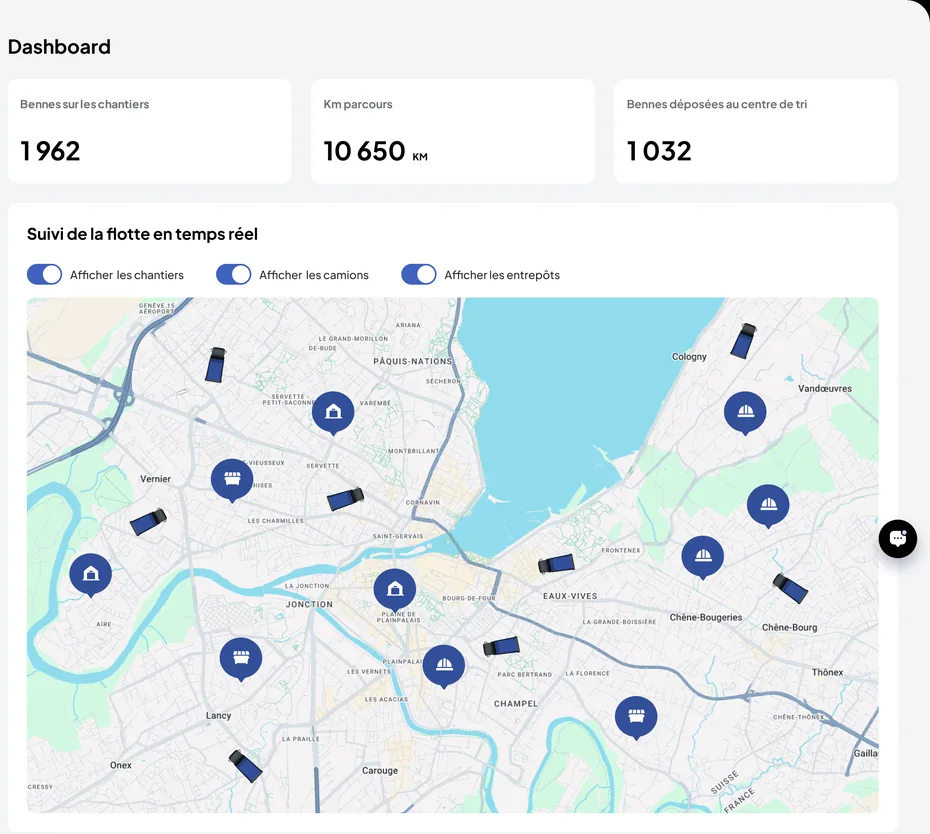
Task: Select the truck northeast of Cologny
Action: point(743,341)
